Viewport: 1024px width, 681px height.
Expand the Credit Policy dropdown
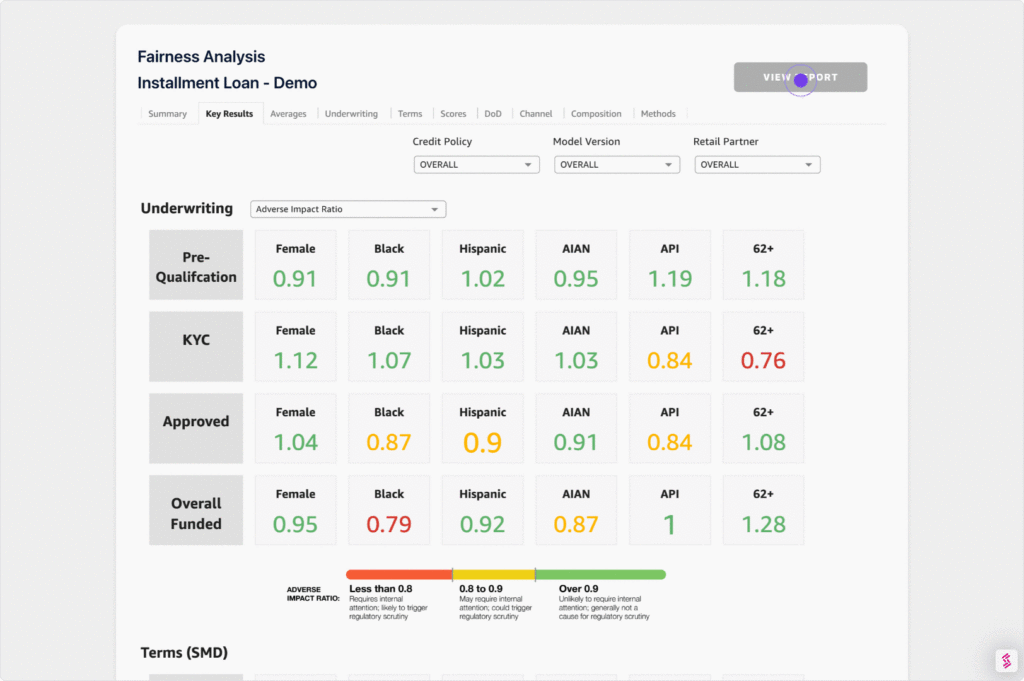coord(477,165)
